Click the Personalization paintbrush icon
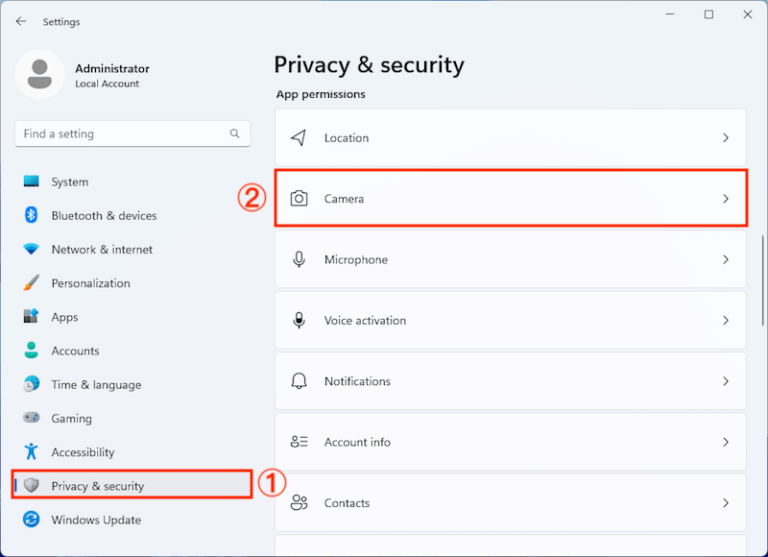Viewport: 768px width, 557px height. tap(31, 283)
